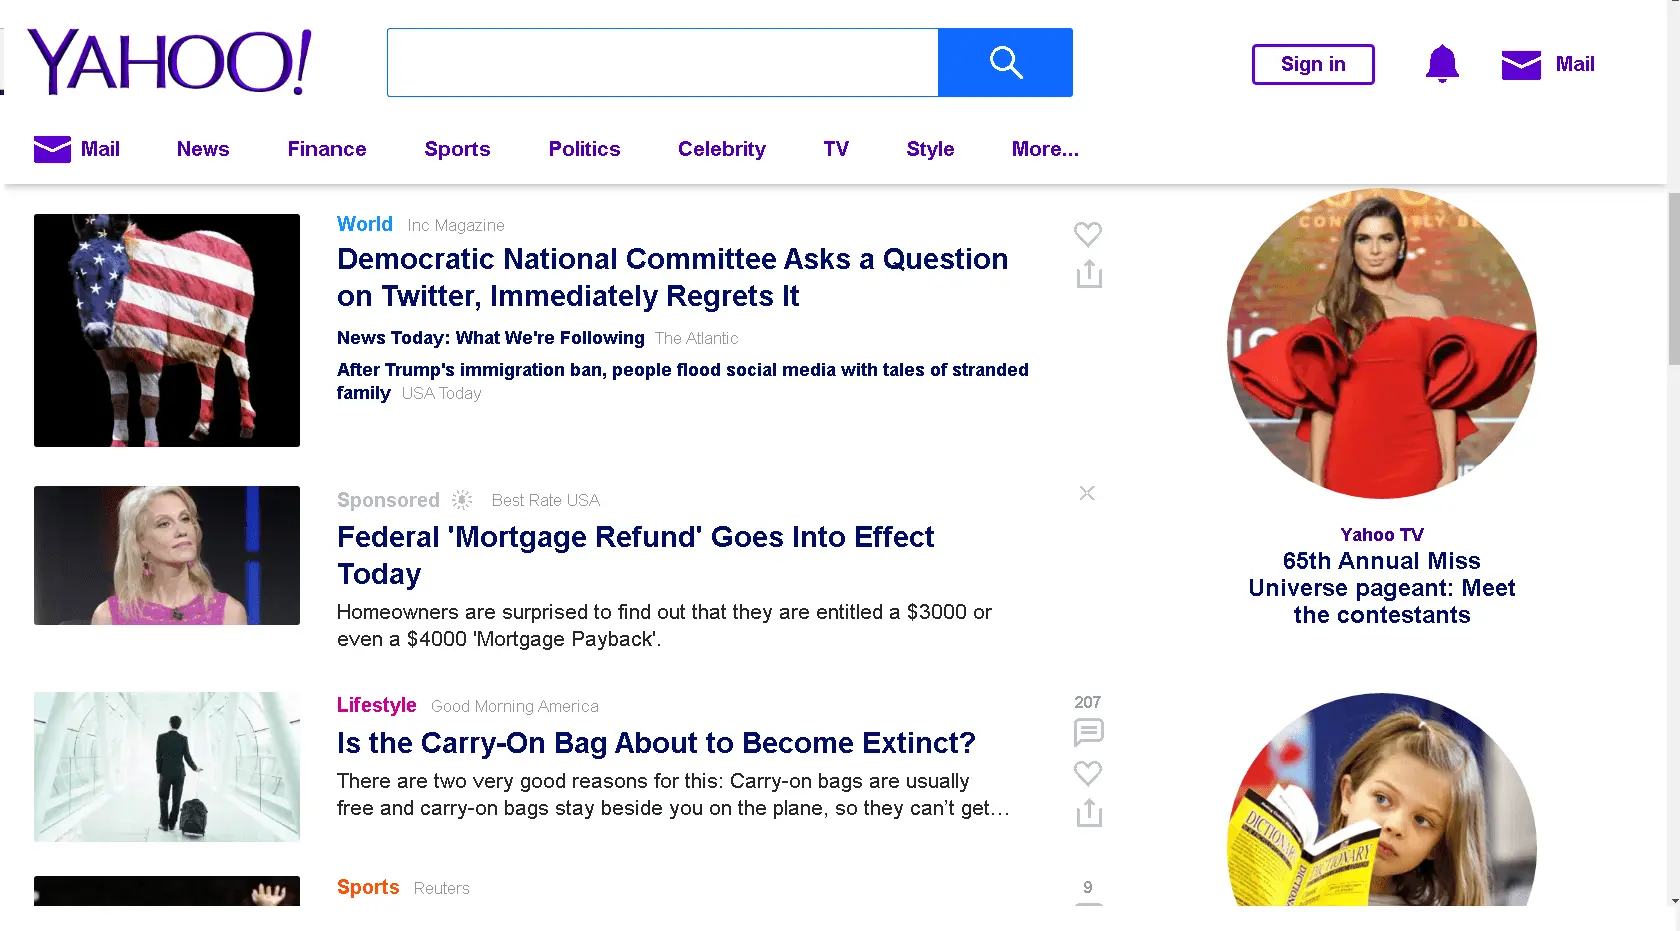Open Mail via the top-right envelope icon
The height and width of the screenshot is (931, 1680).
click(1521, 65)
